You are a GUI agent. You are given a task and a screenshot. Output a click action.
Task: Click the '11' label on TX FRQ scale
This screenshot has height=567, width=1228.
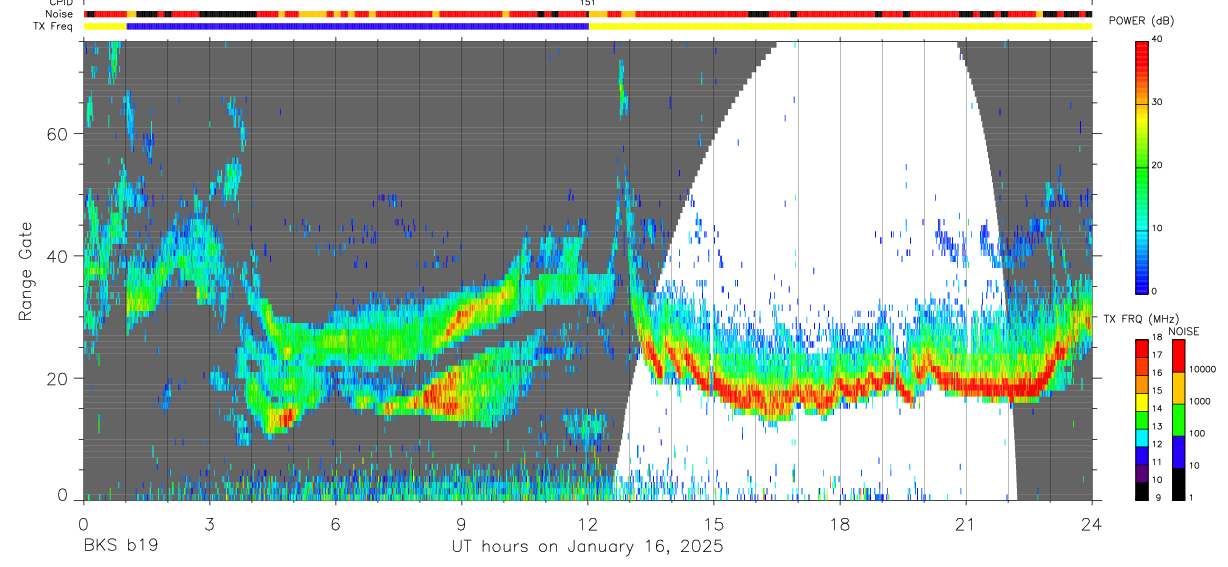coord(1156,462)
